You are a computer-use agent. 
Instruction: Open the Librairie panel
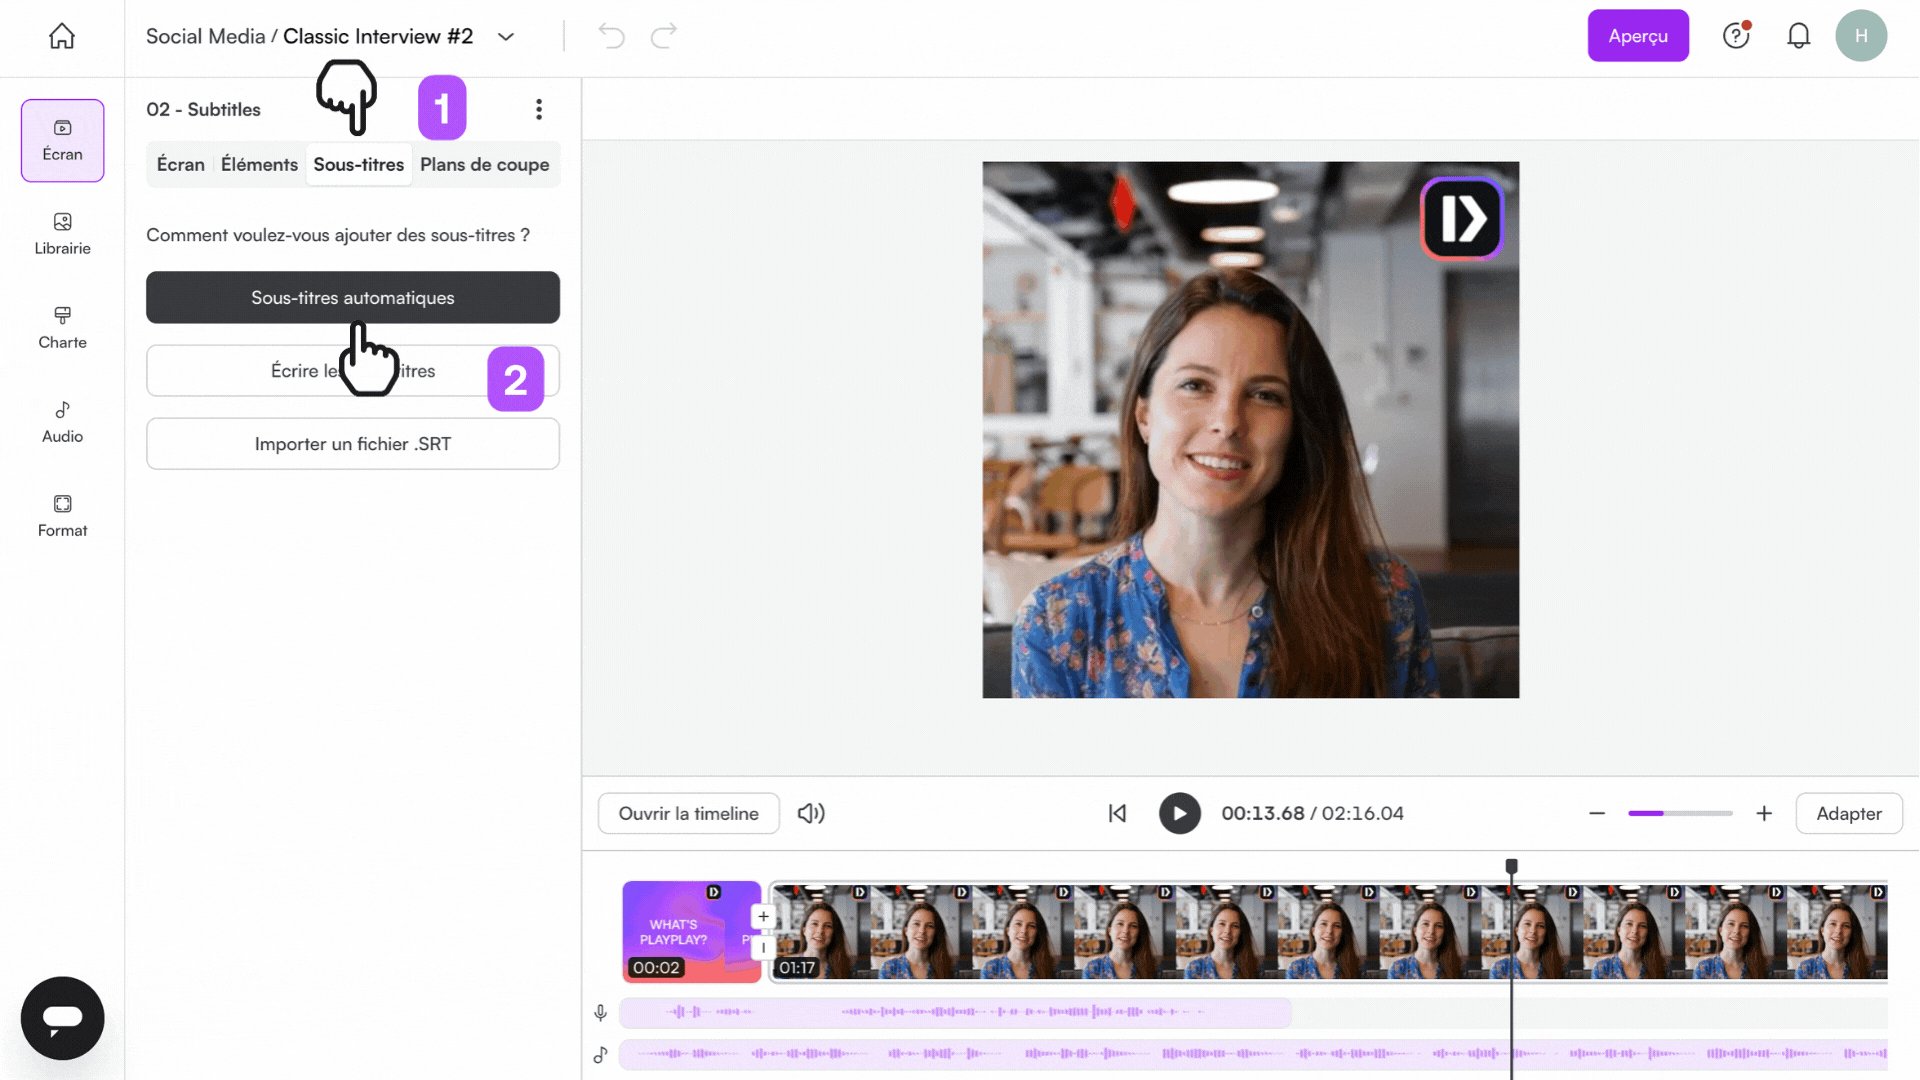[x=61, y=234]
